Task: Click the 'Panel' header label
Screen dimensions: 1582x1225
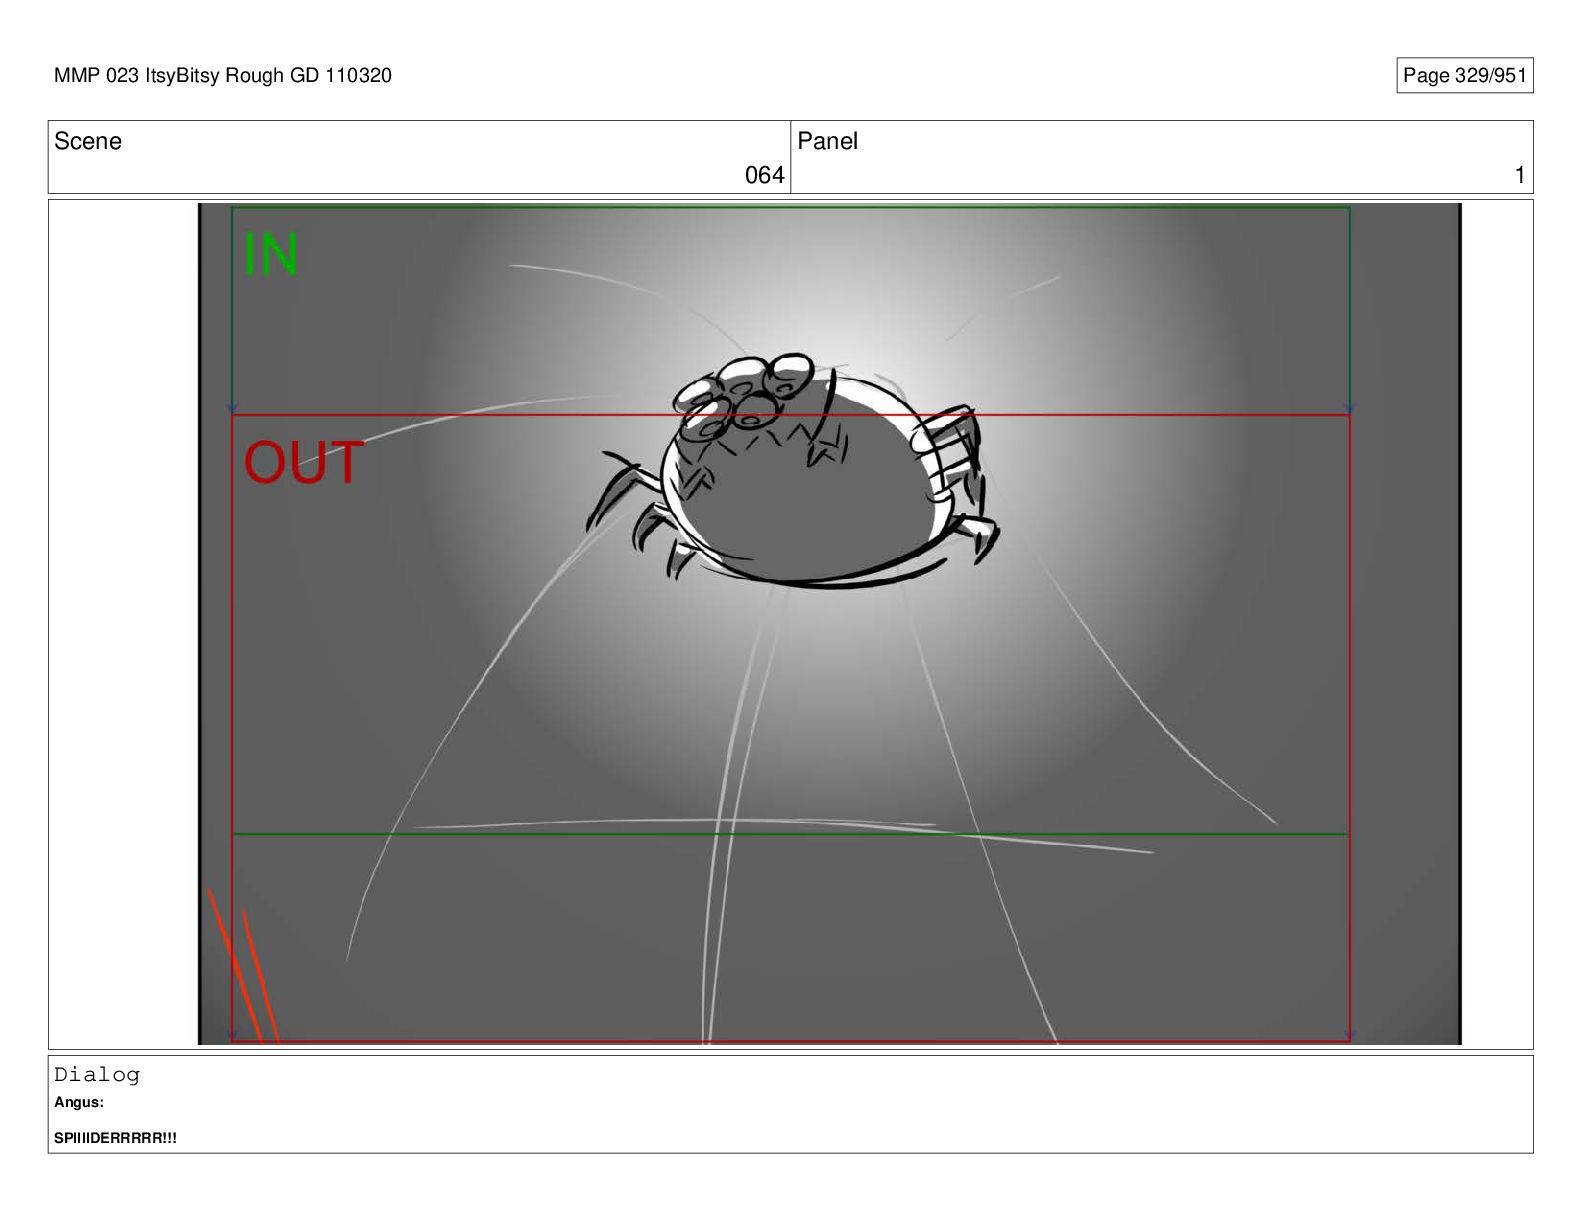Action: pos(827,141)
